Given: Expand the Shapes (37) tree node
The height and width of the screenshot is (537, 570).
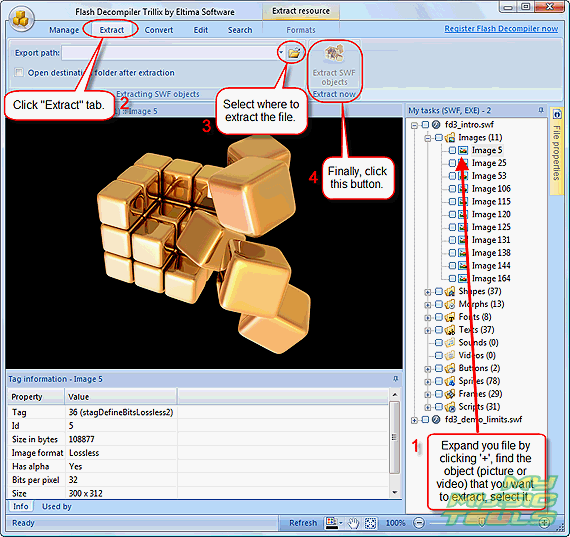Looking at the screenshot, I should [x=428, y=292].
